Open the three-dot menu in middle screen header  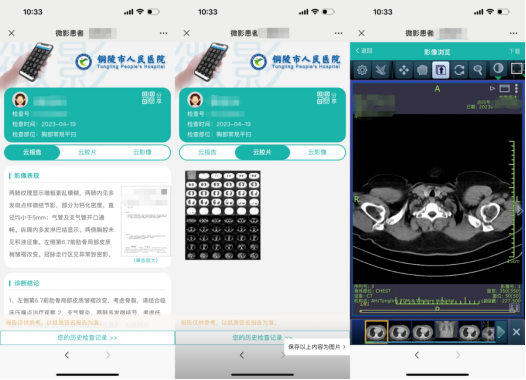(x=338, y=33)
